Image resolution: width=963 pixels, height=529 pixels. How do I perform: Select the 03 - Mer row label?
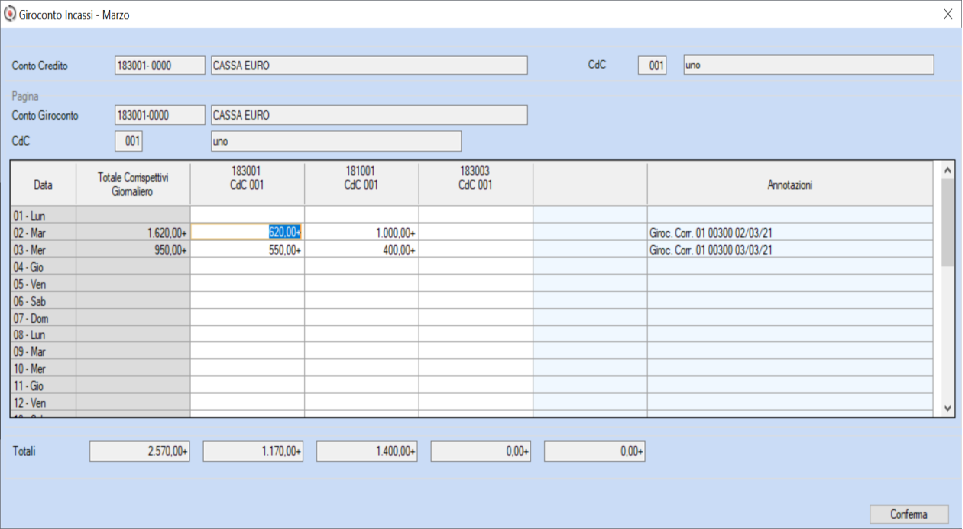tap(43, 250)
